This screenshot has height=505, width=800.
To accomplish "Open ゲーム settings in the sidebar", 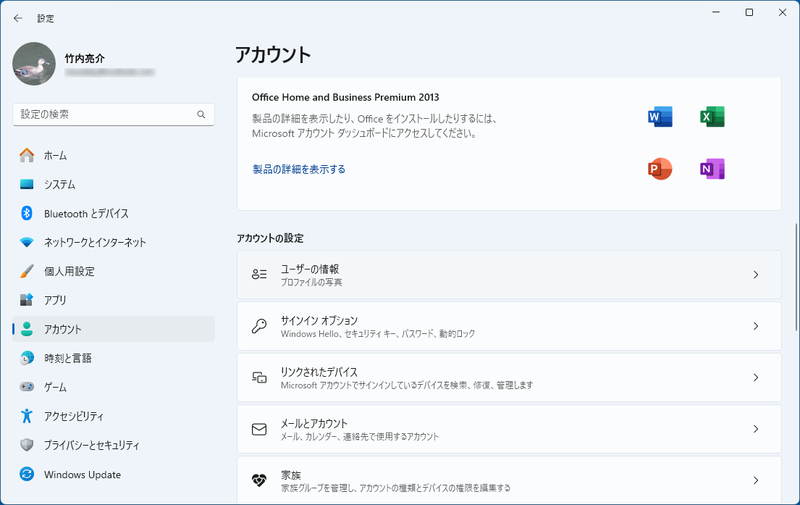I will point(113,387).
